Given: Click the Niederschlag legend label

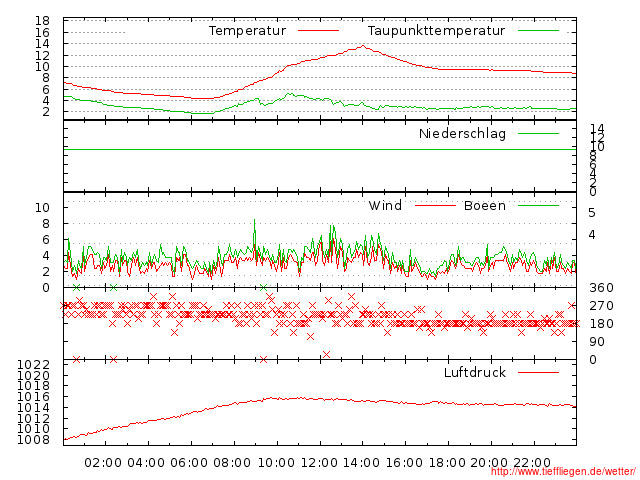Looking at the screenshot, I should (462, 134).
